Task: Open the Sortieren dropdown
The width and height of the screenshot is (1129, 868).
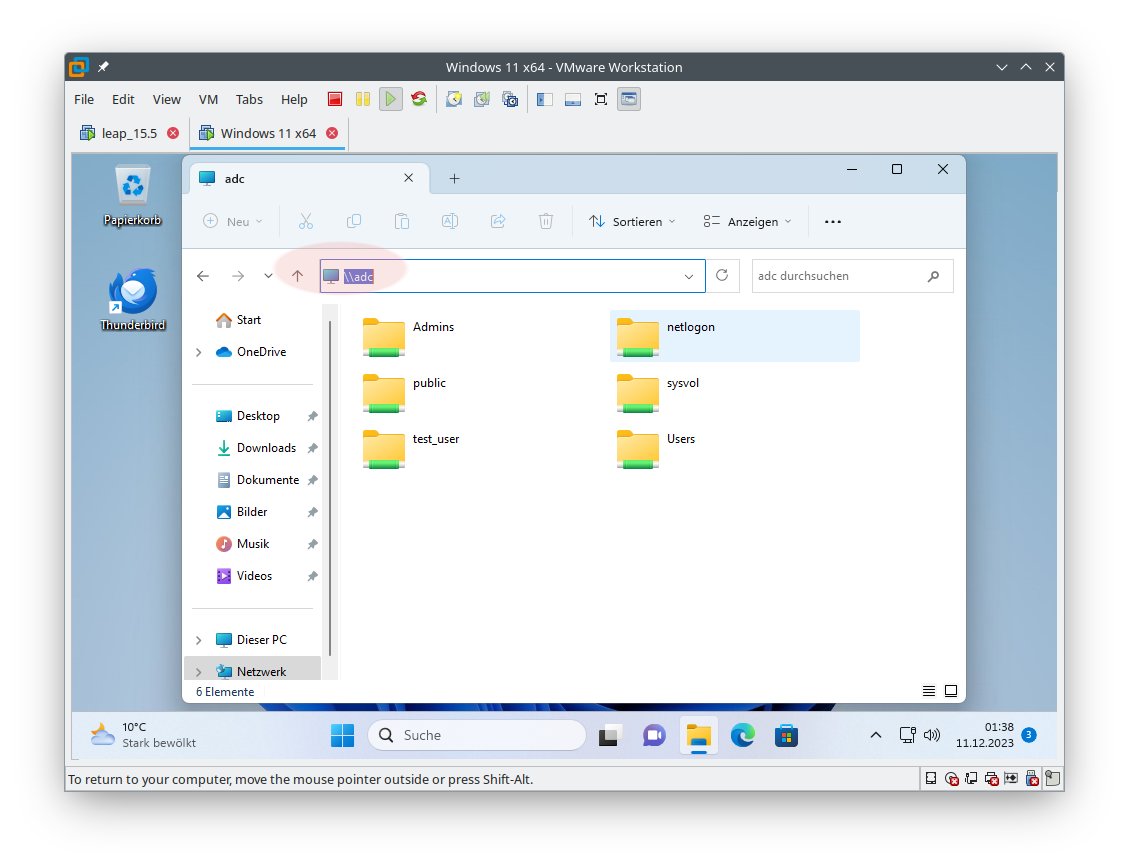Action: coord(632,222)
